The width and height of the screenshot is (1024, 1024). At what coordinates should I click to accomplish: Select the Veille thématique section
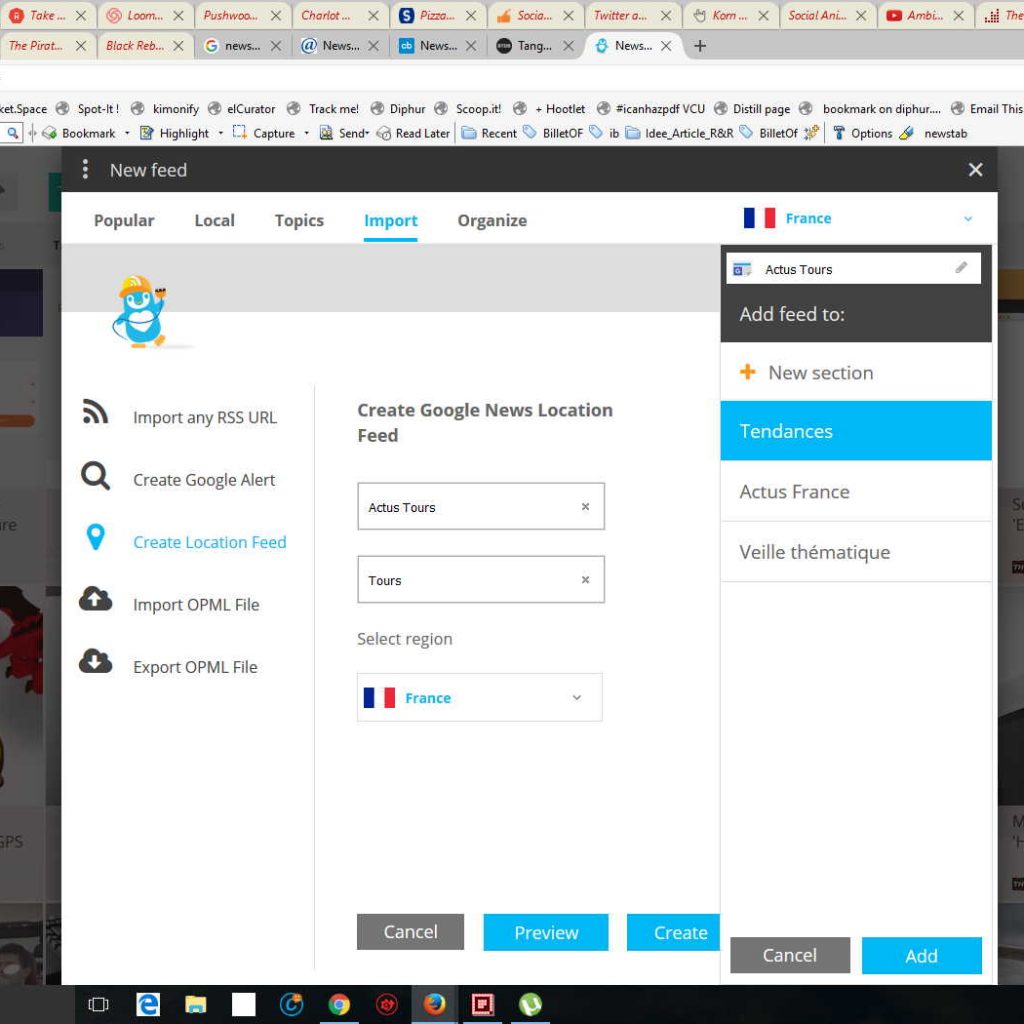856,552
